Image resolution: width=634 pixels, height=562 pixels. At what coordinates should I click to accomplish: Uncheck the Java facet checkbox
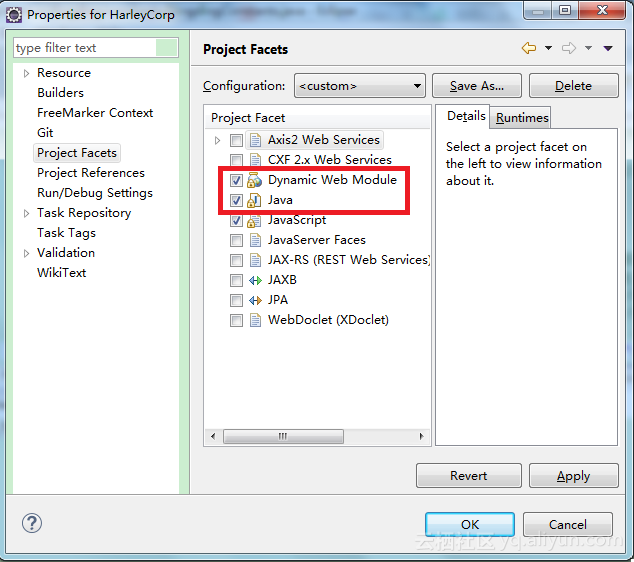[x=236, y=200]
